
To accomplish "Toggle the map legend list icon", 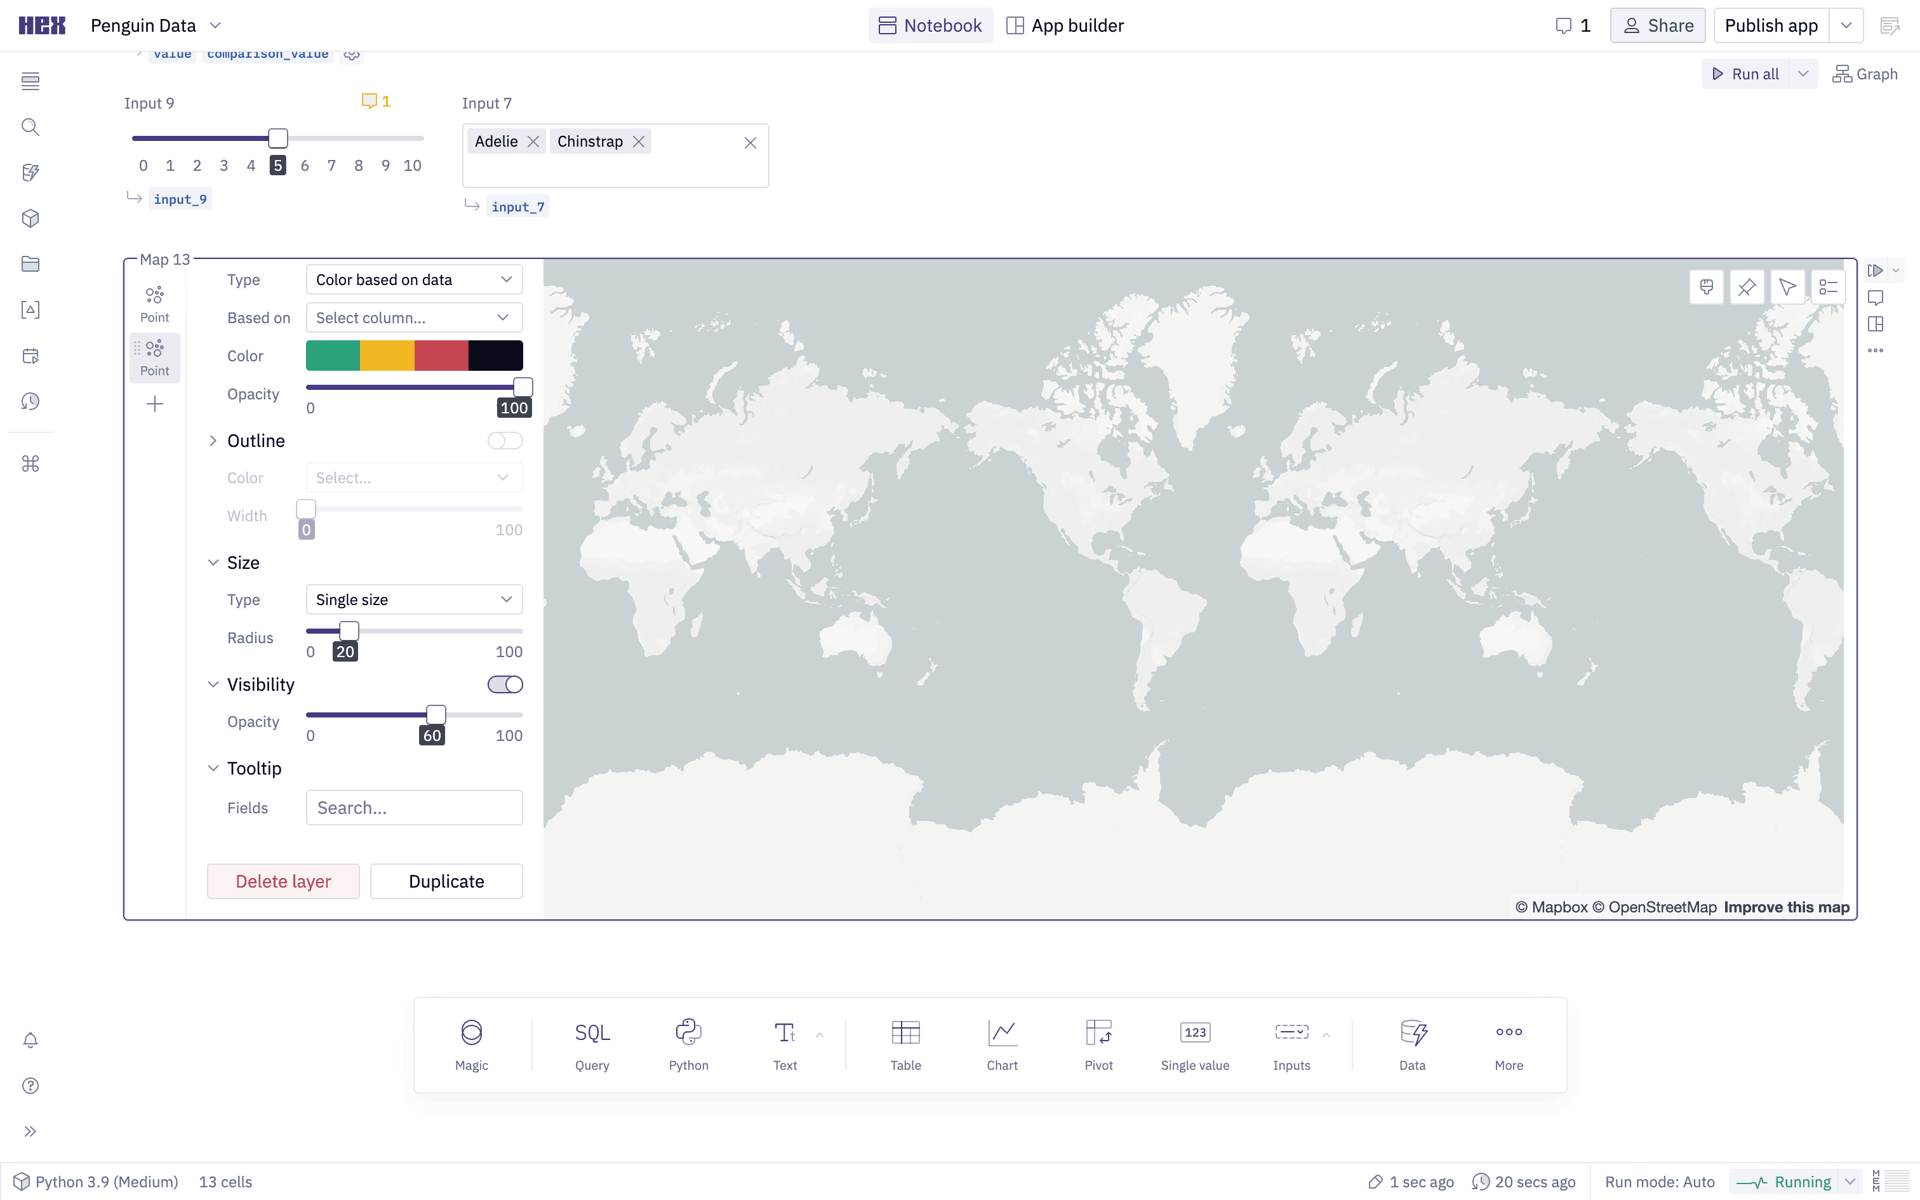I will 1828,288.
